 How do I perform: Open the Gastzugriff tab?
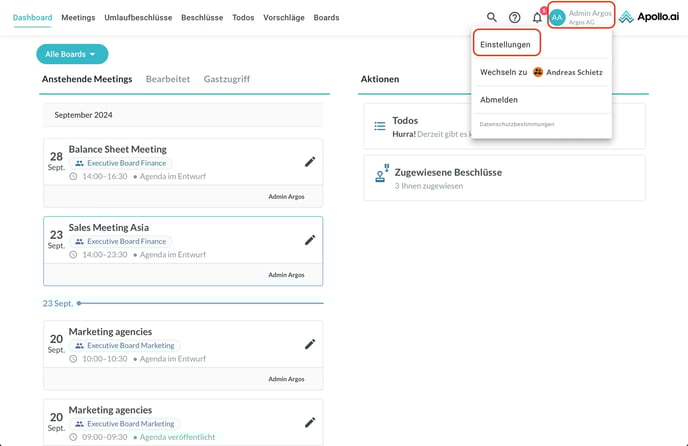click(226, 79)
